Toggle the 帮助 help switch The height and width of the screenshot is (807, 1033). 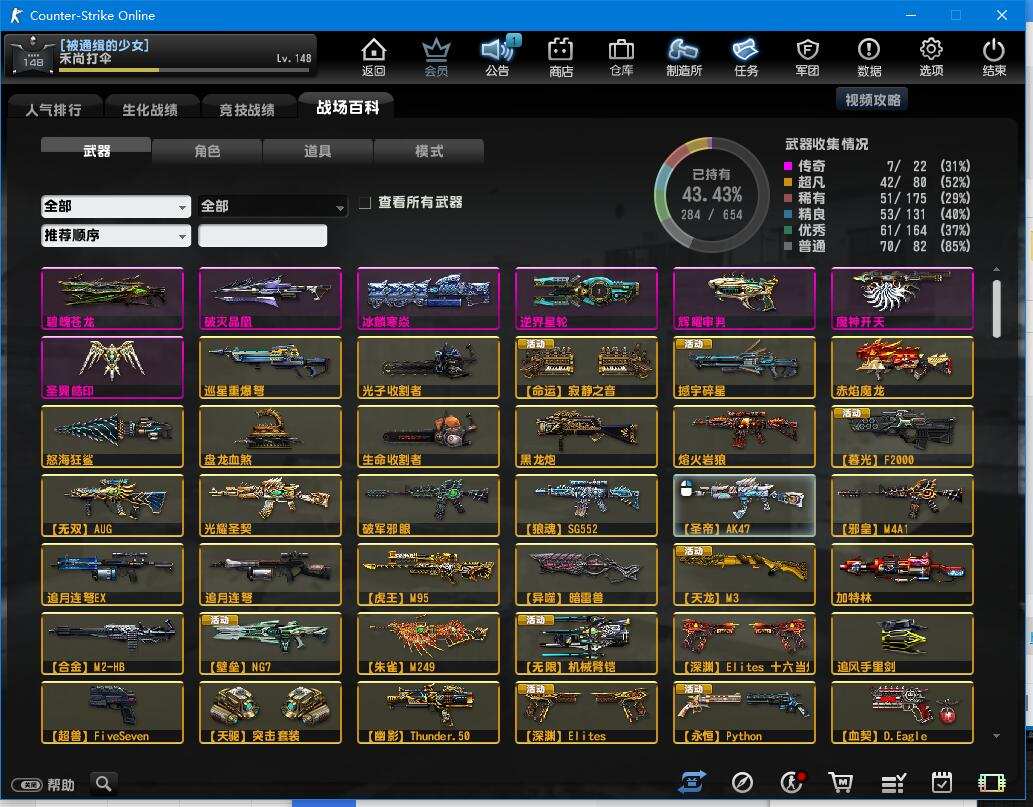click(x=26, y=785)
